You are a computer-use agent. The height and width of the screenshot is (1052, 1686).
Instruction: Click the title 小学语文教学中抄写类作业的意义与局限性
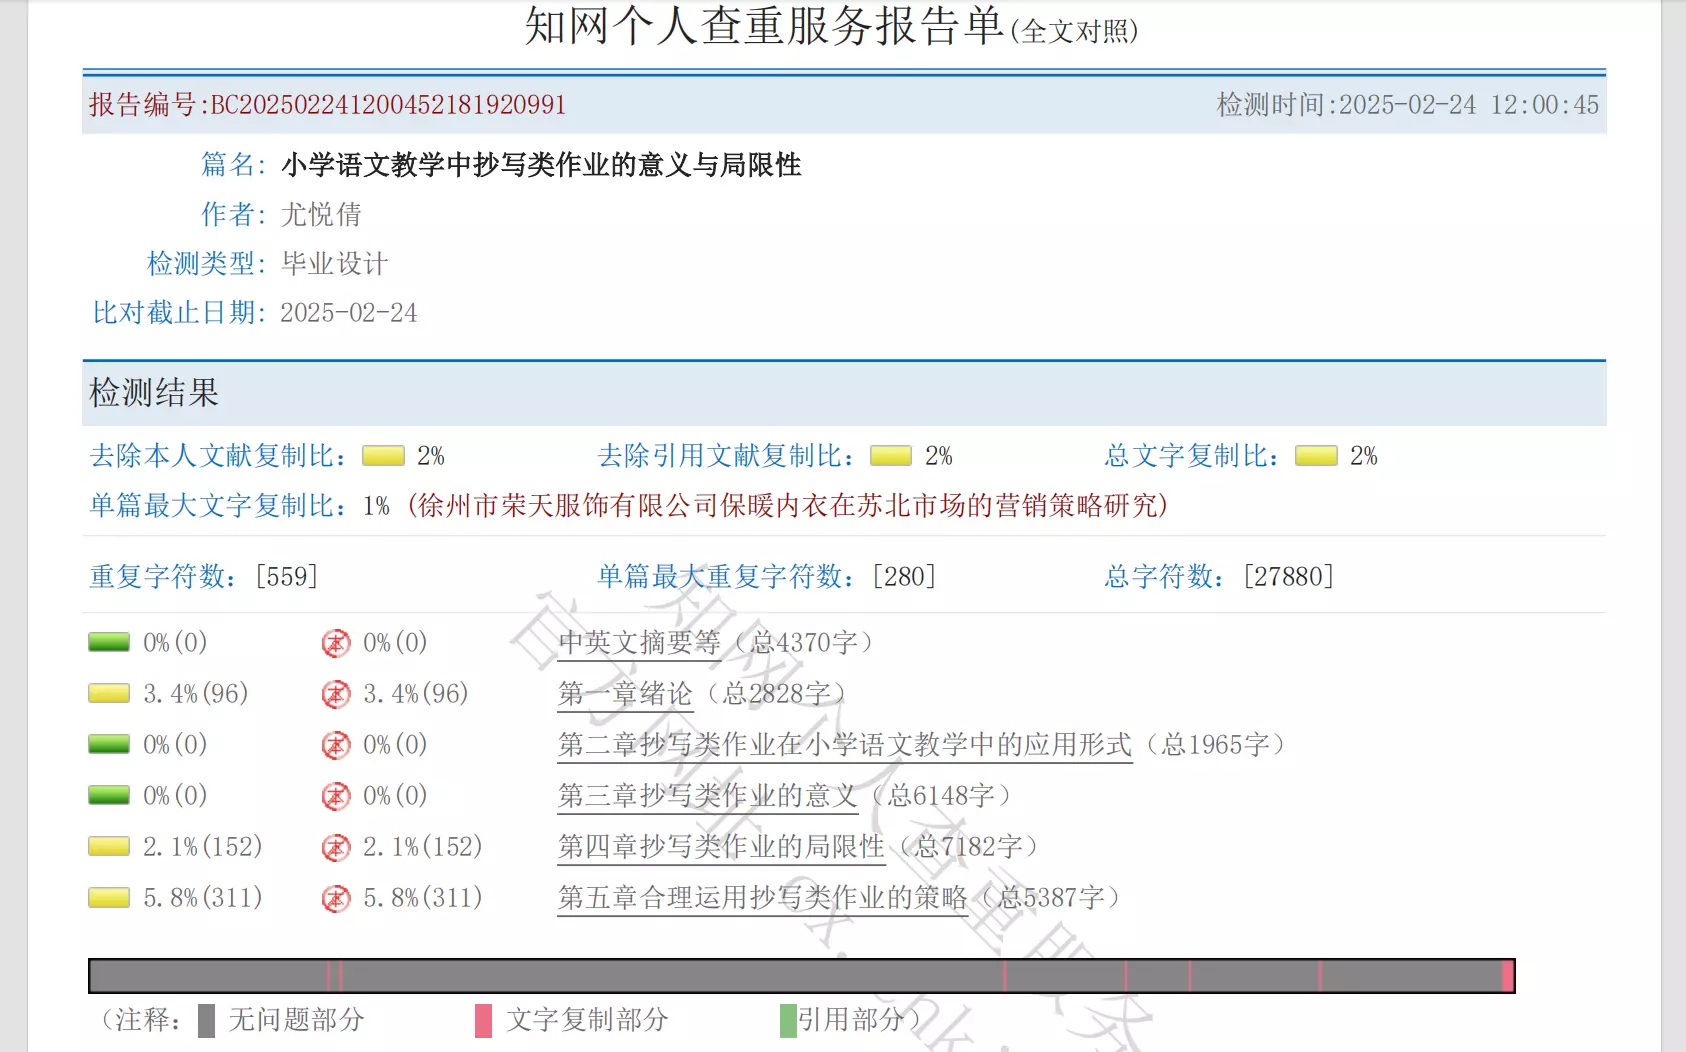pyautogui.click(x=541, y=165)
